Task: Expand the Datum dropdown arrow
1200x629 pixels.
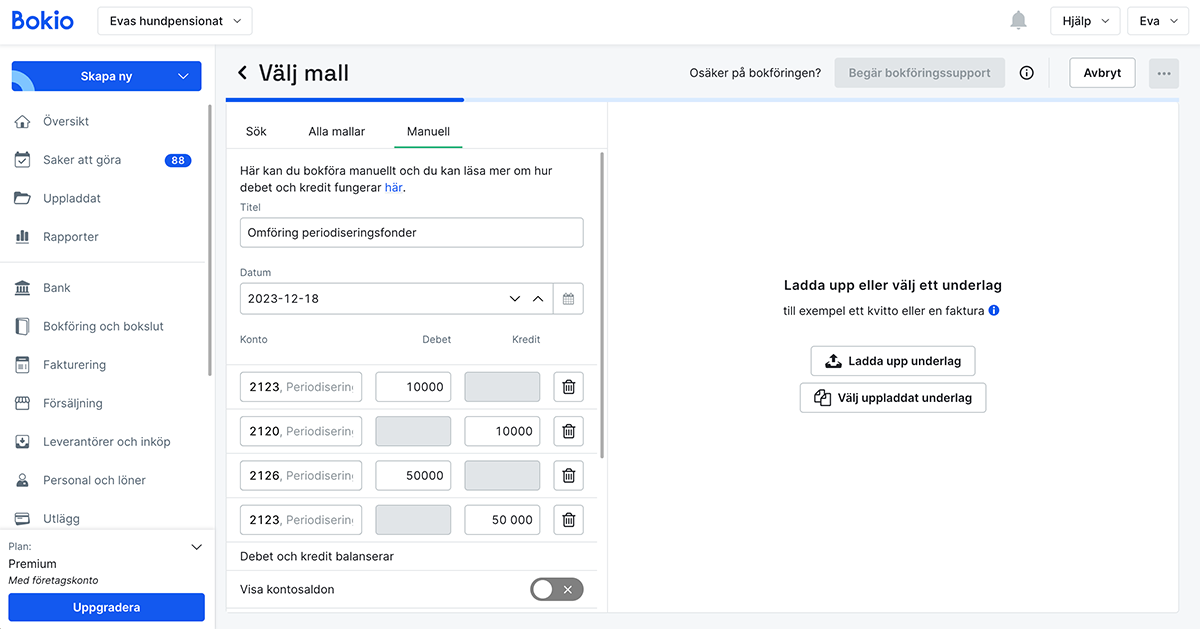Action: click(x=515, y=298)
